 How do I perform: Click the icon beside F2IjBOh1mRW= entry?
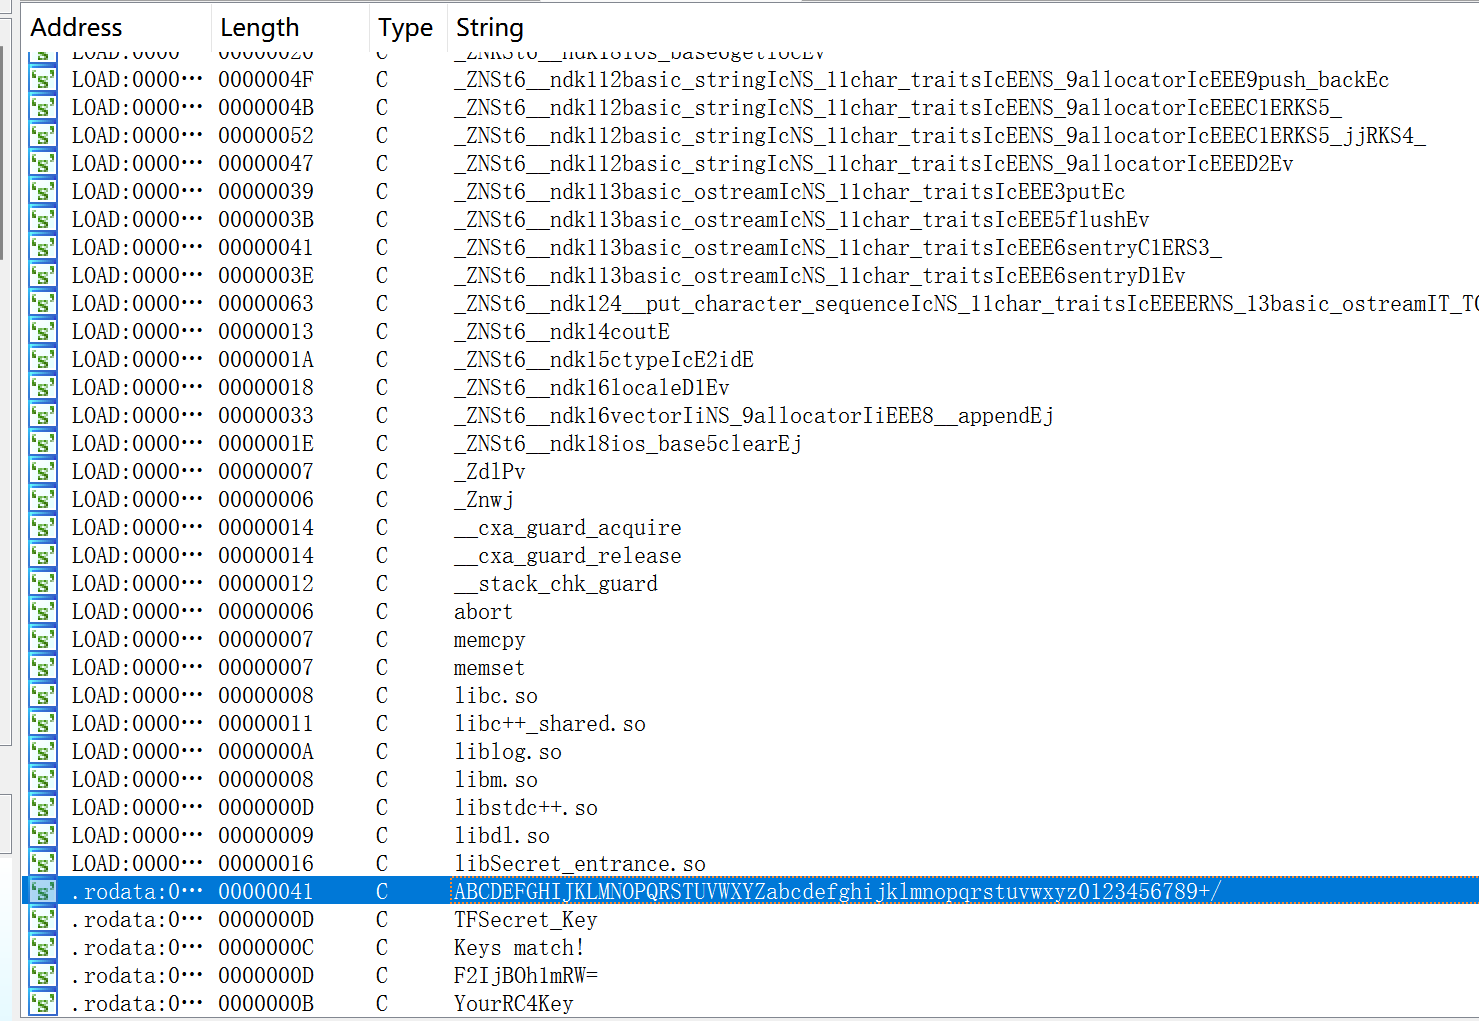point(43,975)
